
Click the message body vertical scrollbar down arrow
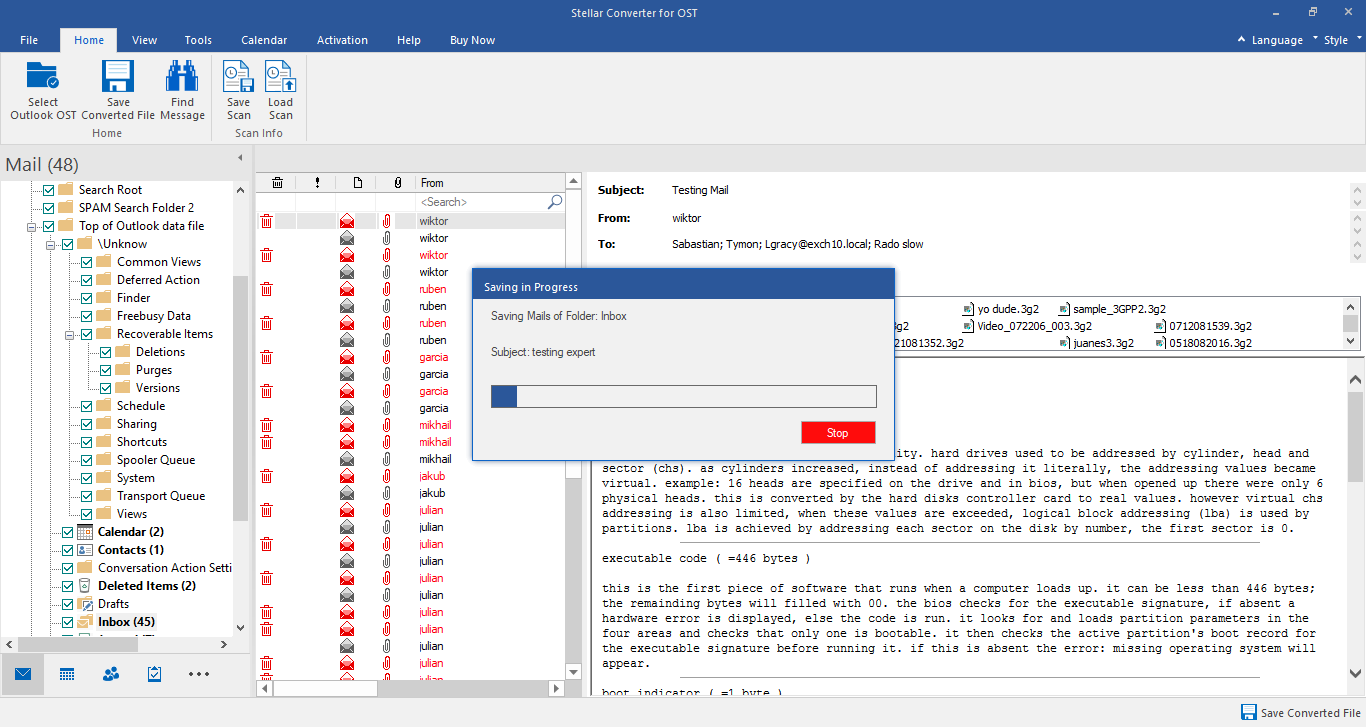click(x=1355, y=674)
